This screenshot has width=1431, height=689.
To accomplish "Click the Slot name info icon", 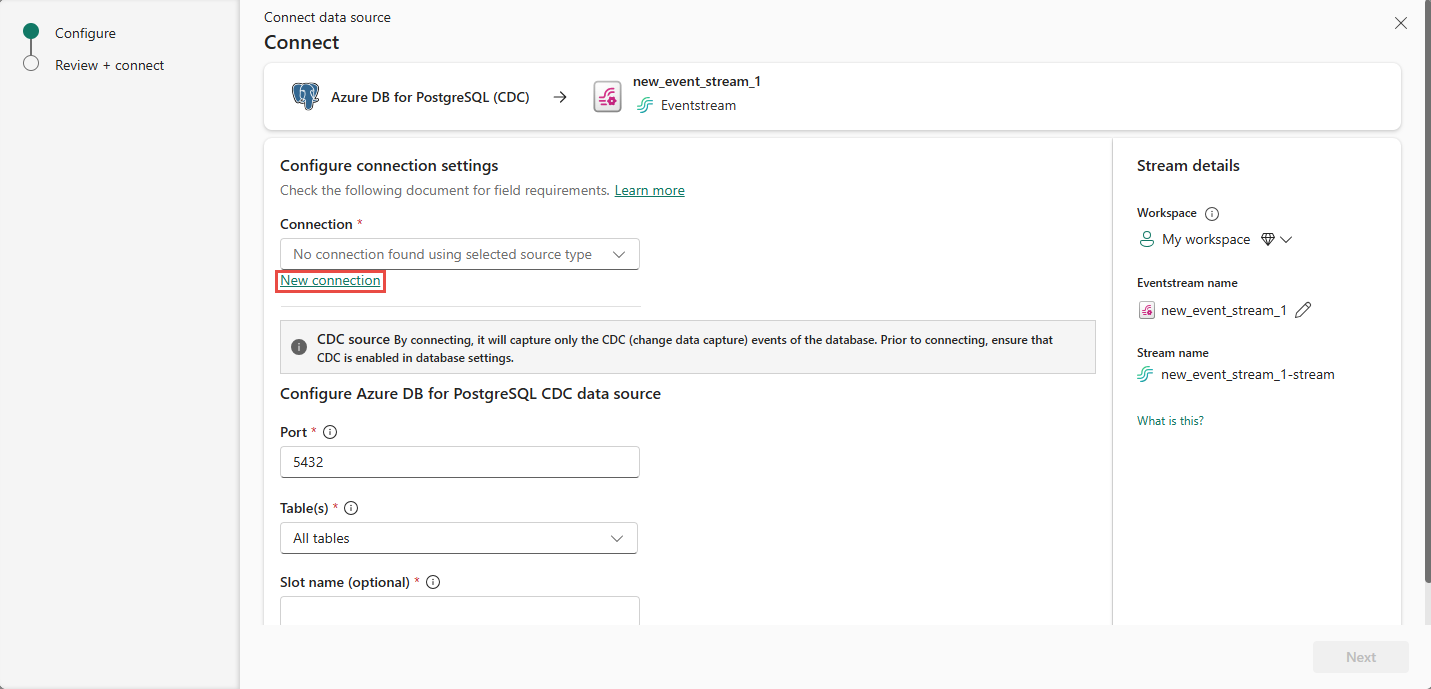I will point(433,582).
